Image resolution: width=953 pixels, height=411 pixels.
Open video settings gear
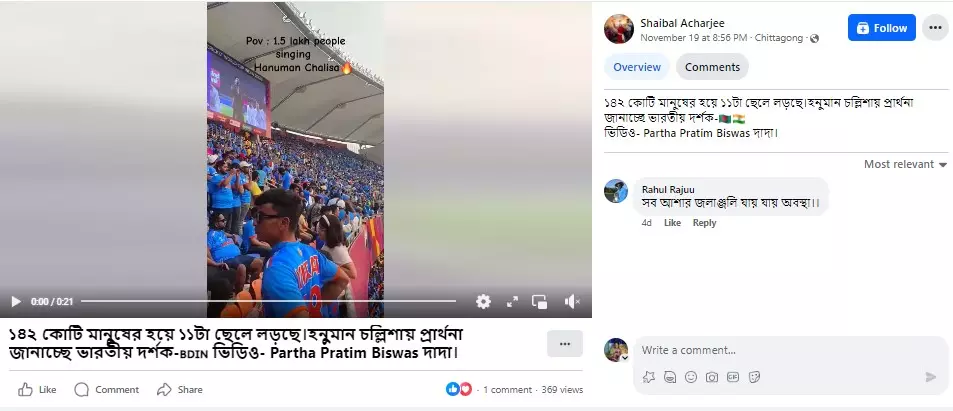(x=483, y=302)
